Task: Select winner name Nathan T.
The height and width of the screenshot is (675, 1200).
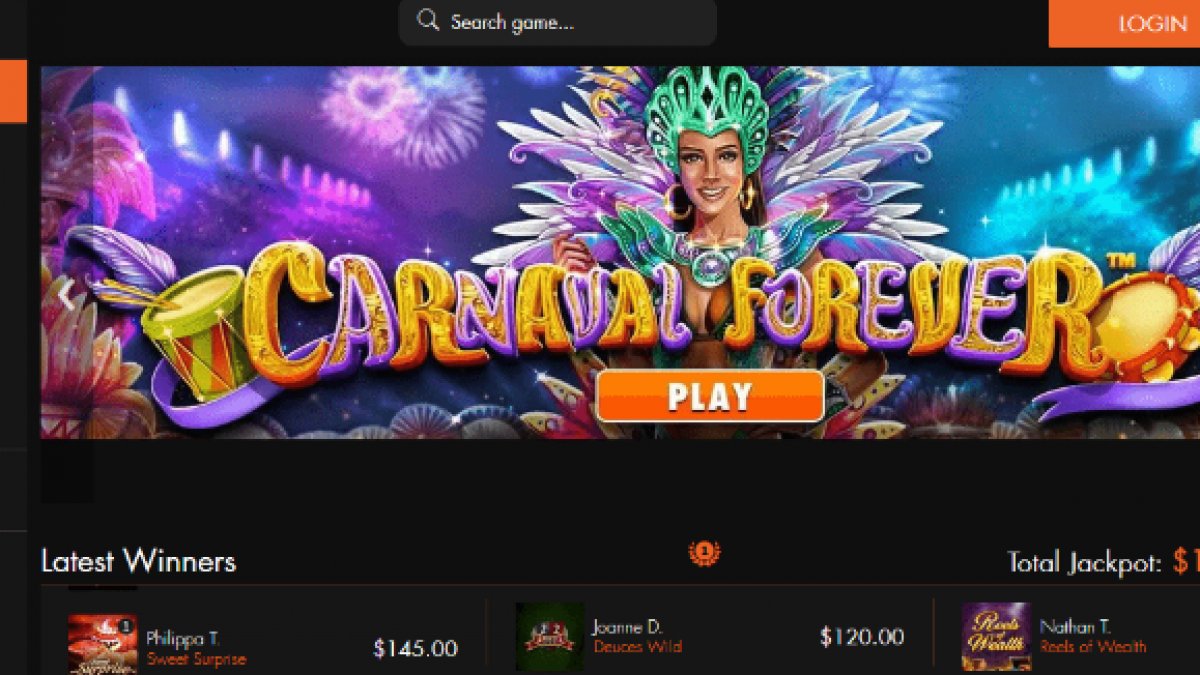Action: coord(1075,627)
